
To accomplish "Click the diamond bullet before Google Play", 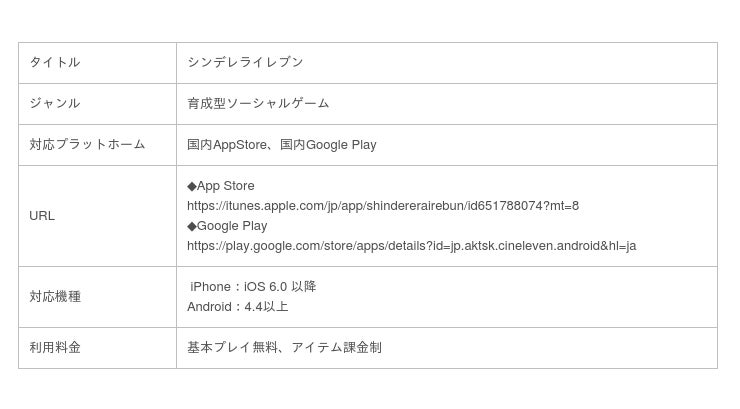I will [x=192, y=226].
